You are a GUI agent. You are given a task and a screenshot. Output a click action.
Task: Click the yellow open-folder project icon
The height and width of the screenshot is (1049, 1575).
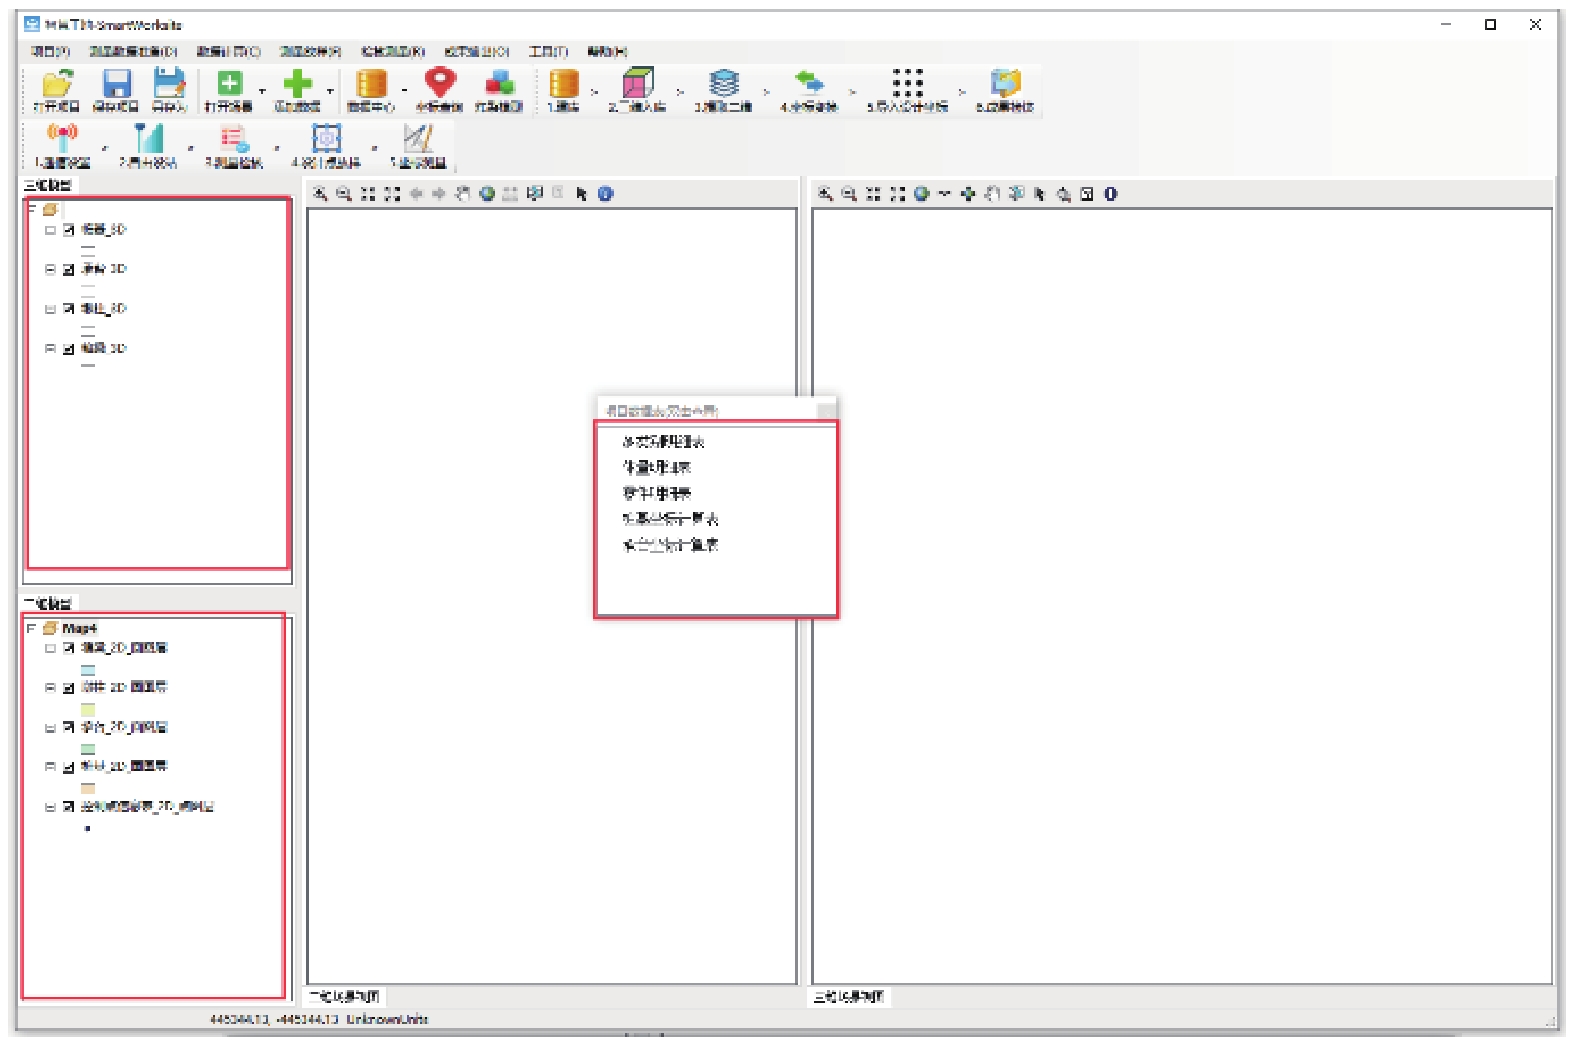click(56, 84)
